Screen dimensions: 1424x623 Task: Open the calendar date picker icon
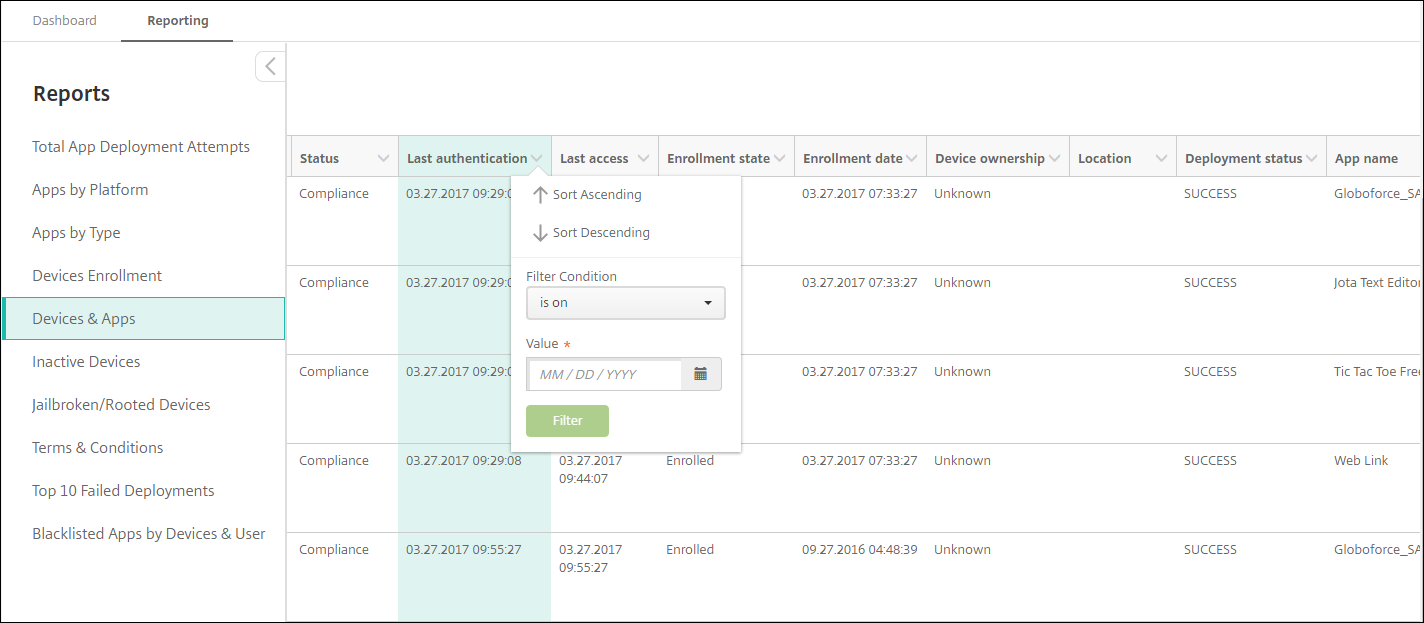click(701, 374)
